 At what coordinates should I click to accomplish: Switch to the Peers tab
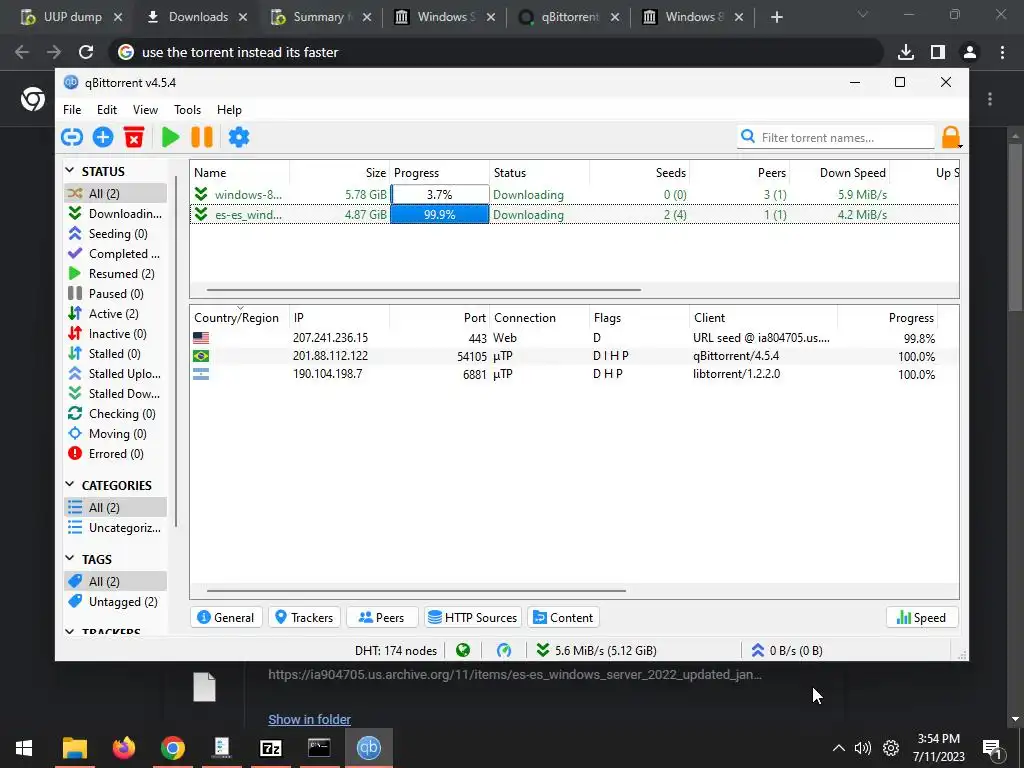pos(382,617)
